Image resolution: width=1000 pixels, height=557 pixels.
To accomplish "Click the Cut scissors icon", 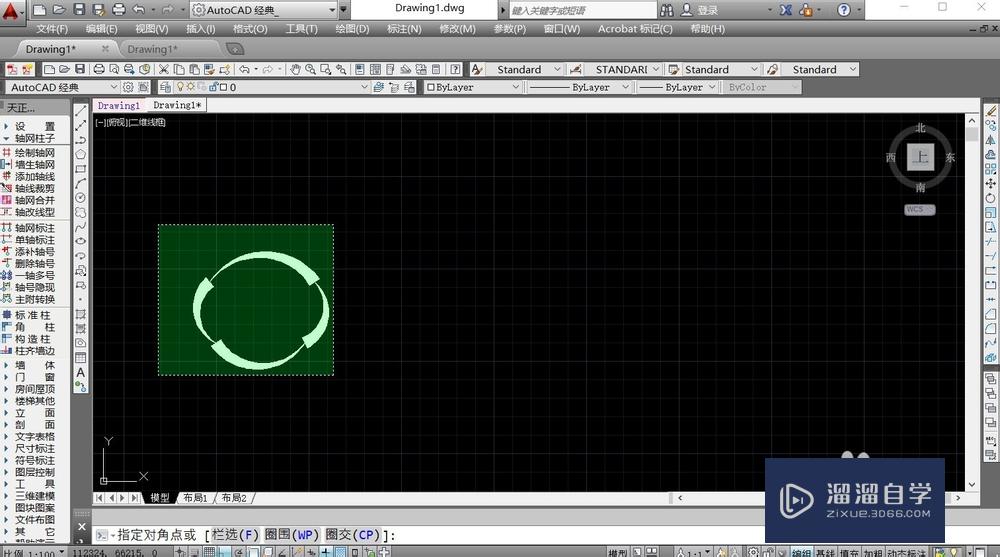I will (x=163, y=69).
